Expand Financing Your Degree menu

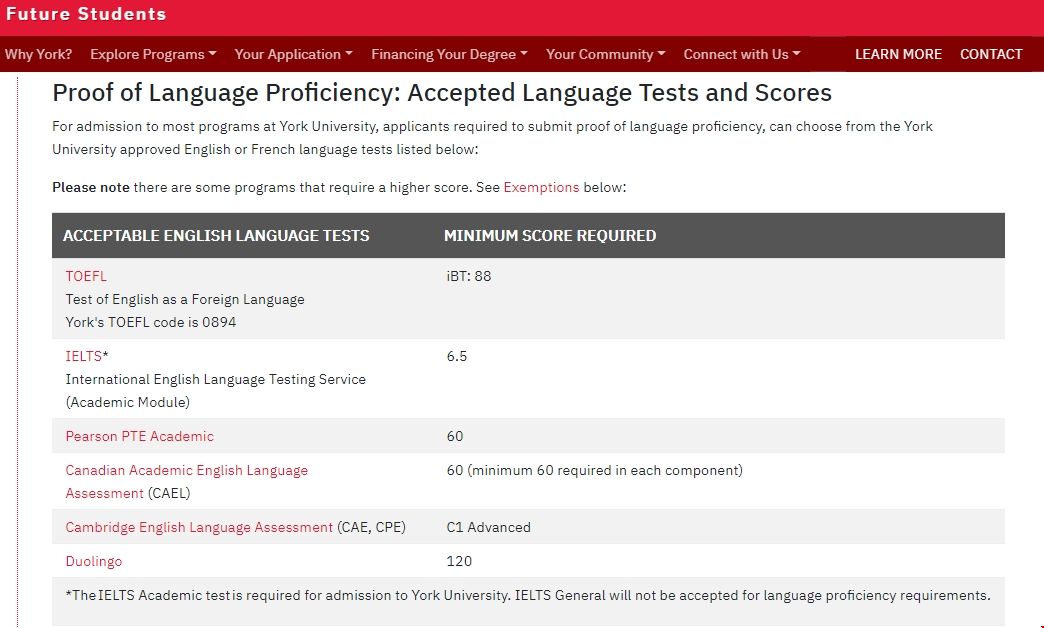click(x=449, y=54)
